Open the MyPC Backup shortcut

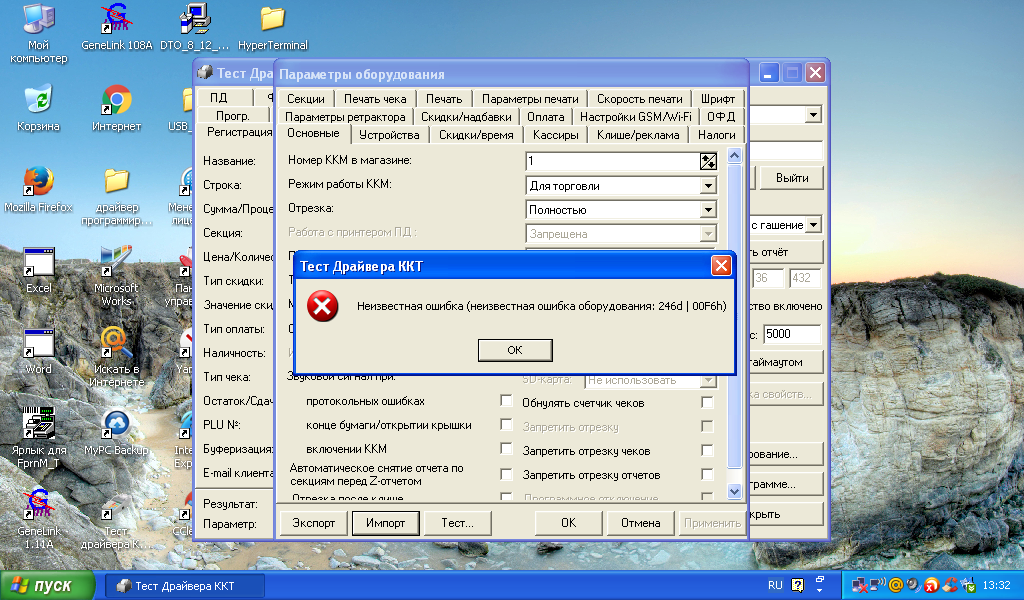coord(116,426)
